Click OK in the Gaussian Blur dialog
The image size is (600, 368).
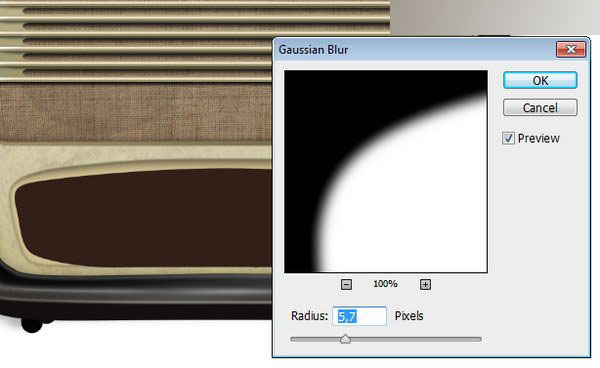540,80
